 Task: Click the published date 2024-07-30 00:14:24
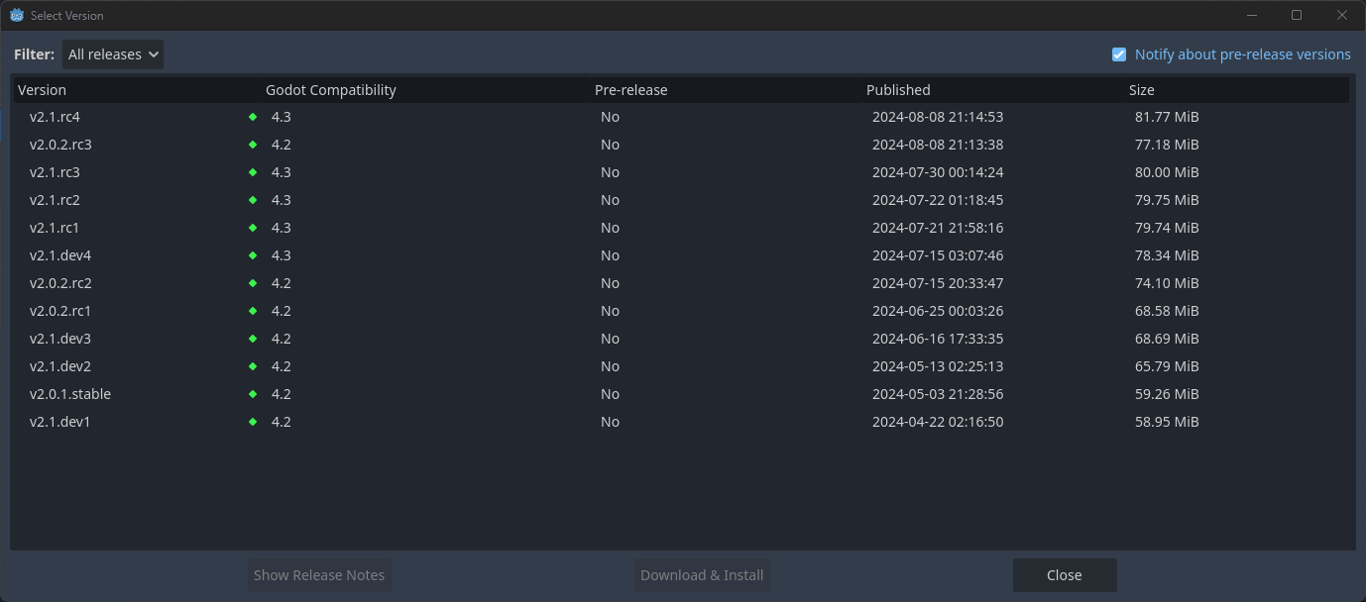pyautogui.click(x=938, y=172)
